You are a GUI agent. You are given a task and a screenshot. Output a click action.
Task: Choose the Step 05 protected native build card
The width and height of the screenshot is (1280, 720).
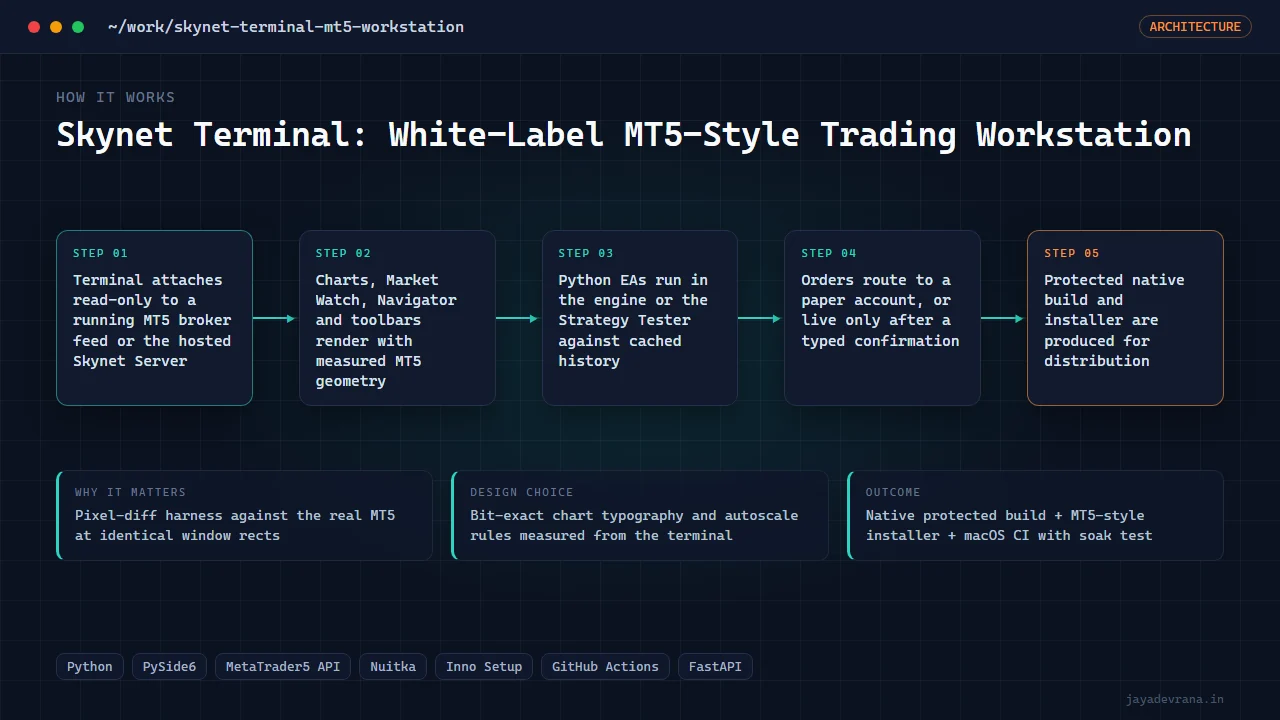coord(1125,318)
